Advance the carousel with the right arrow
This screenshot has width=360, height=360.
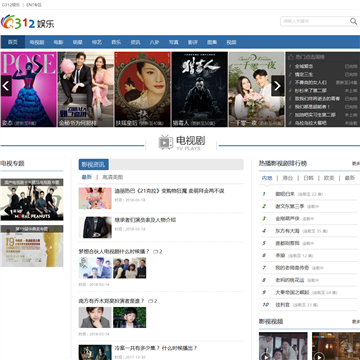(x=278, y=86)
